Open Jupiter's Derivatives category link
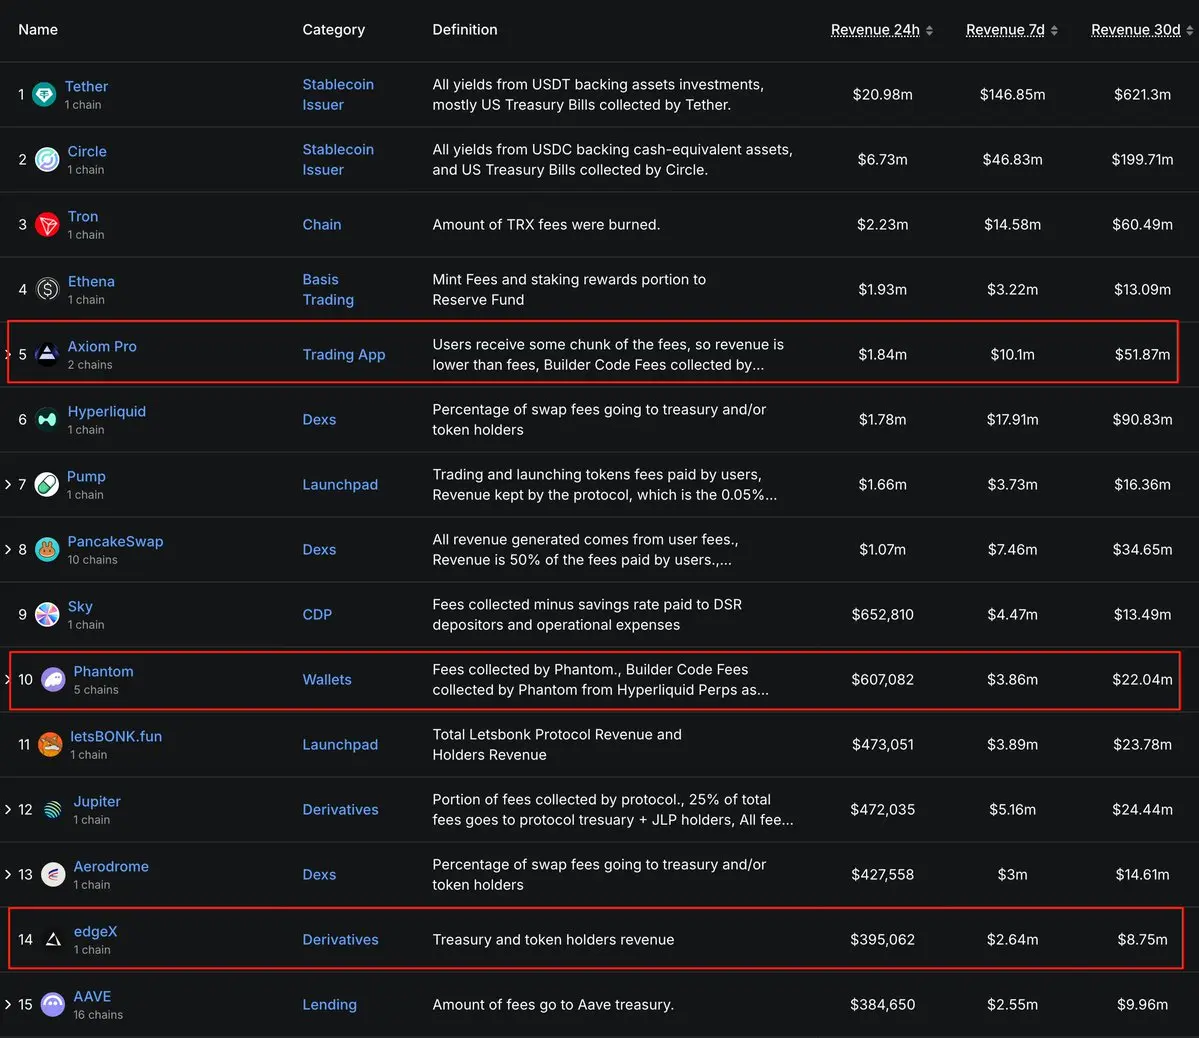Image resolution: width=1199 pixels, height=1038 pixels. [x=340, y=809]
